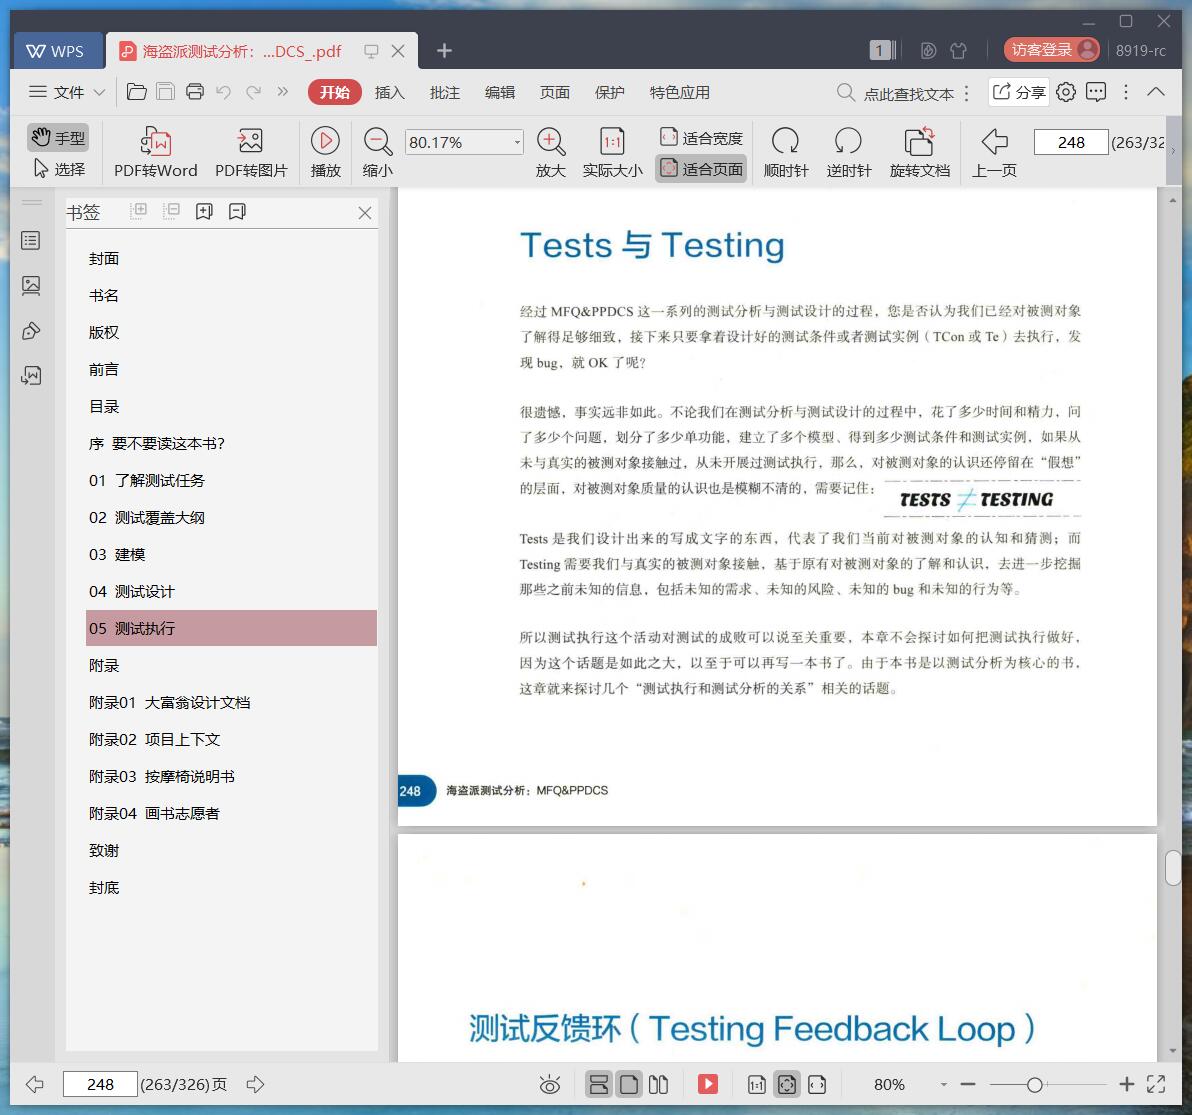This screenshot has height=1115, width=1192.
Task: Zoom out with the 缩小 magnifier
Action: coord(378,153)
